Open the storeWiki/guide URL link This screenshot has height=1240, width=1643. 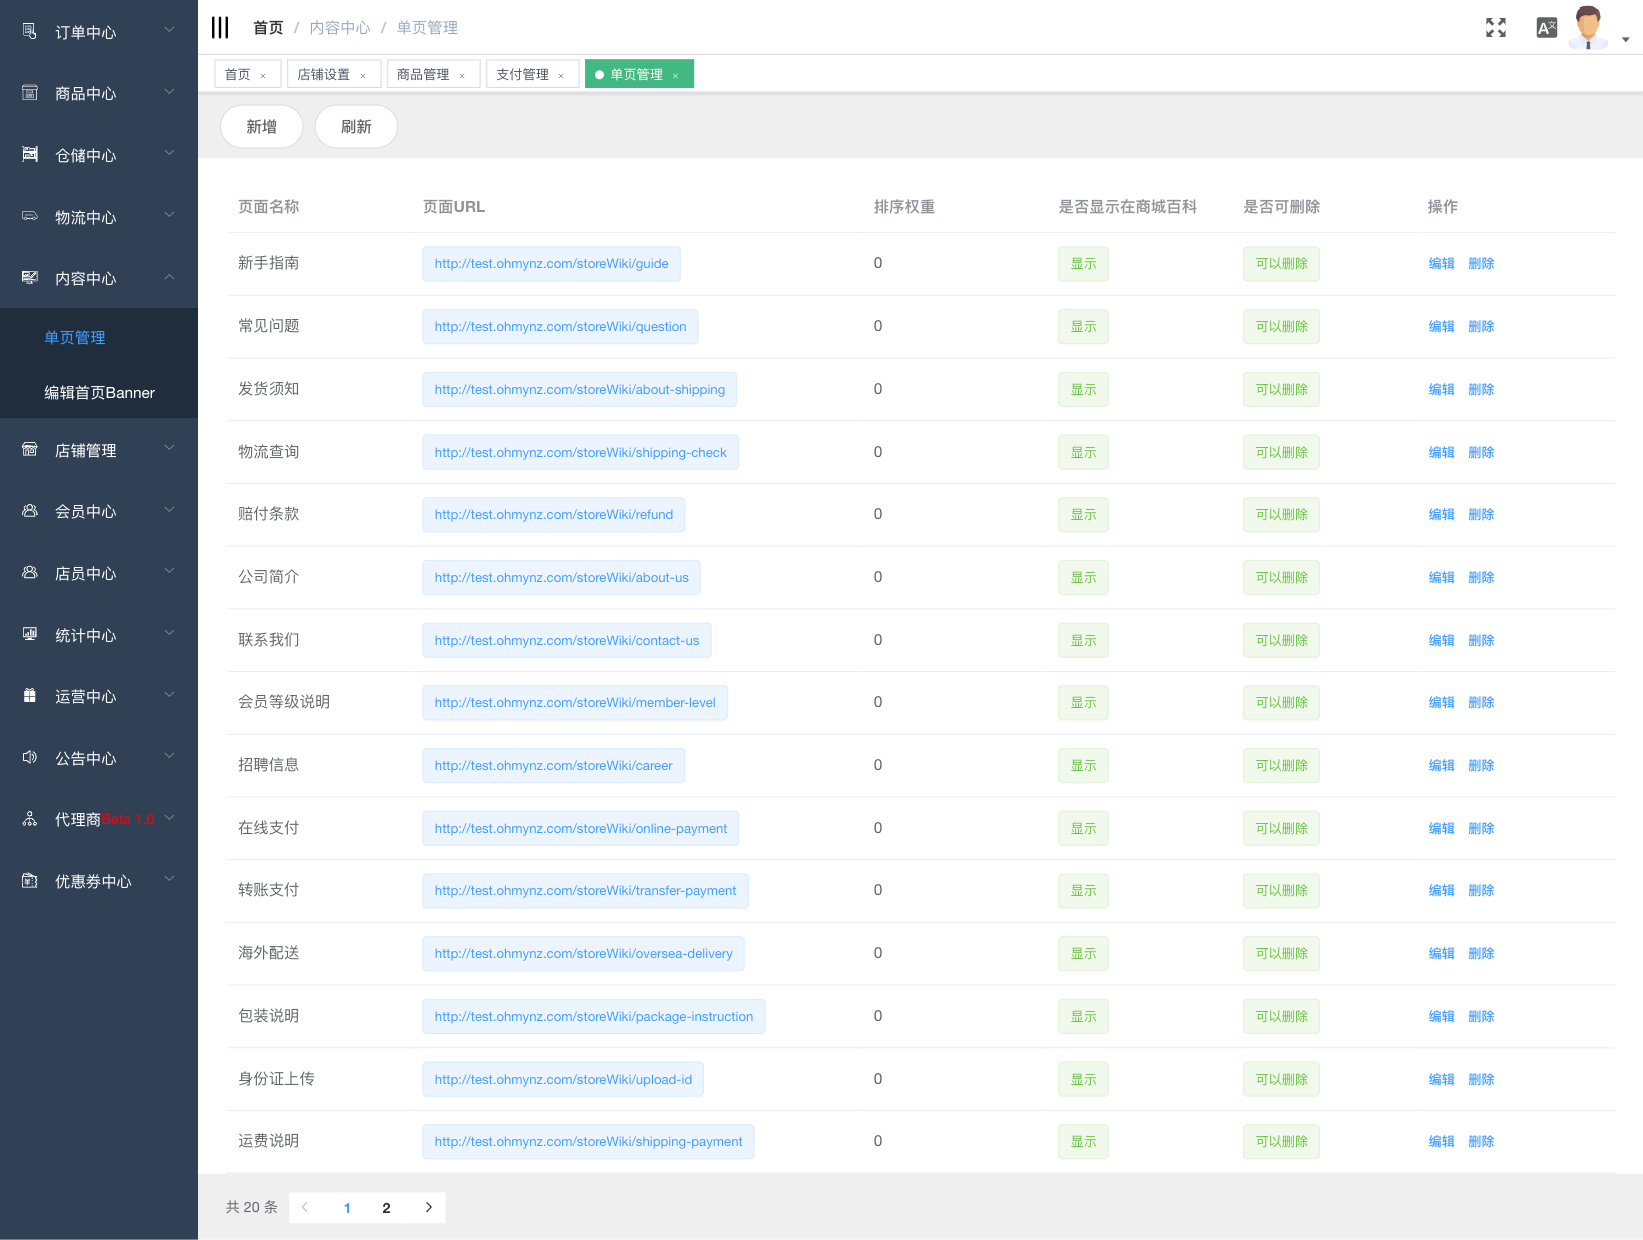point(551,264)
